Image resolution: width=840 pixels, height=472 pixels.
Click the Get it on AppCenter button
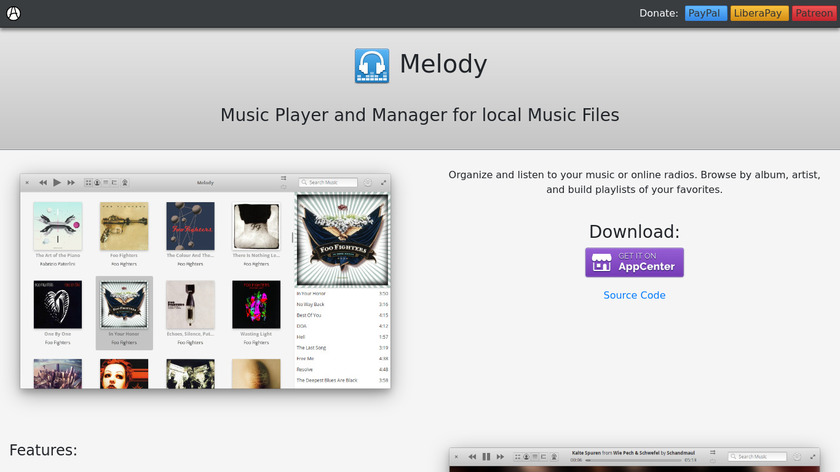[634, 262]
